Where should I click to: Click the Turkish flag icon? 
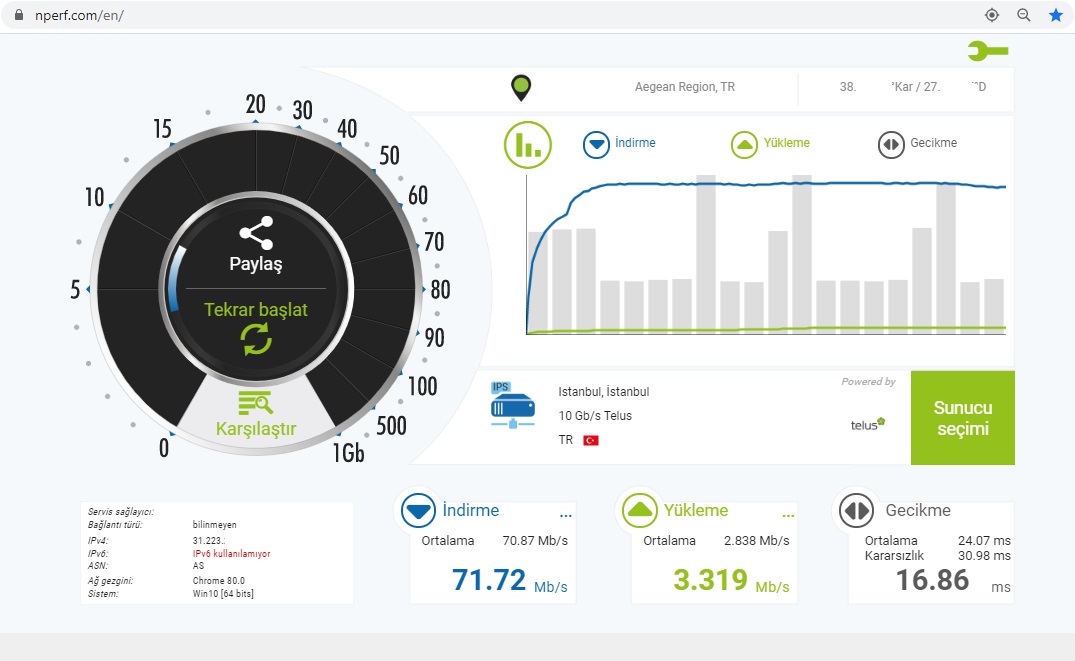click(591, 440)
